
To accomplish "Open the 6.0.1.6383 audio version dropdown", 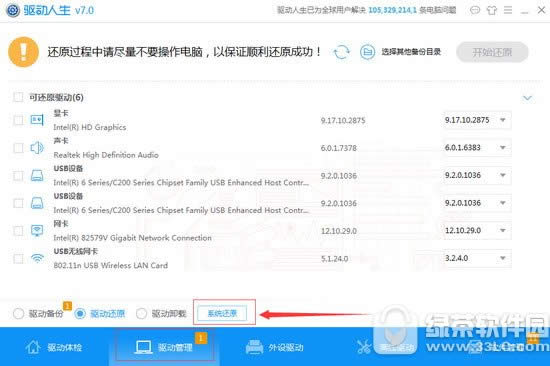I will 477,148.
